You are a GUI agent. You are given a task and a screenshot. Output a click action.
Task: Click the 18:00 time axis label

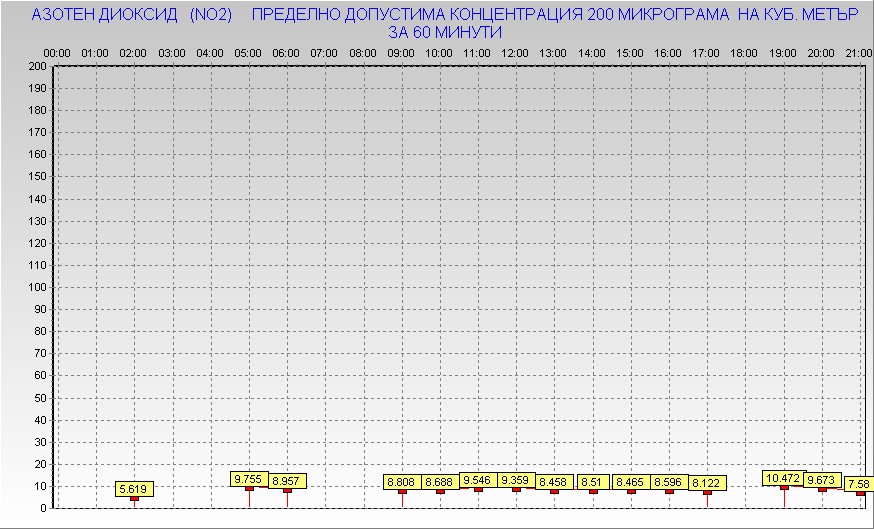tap(745, 52)
